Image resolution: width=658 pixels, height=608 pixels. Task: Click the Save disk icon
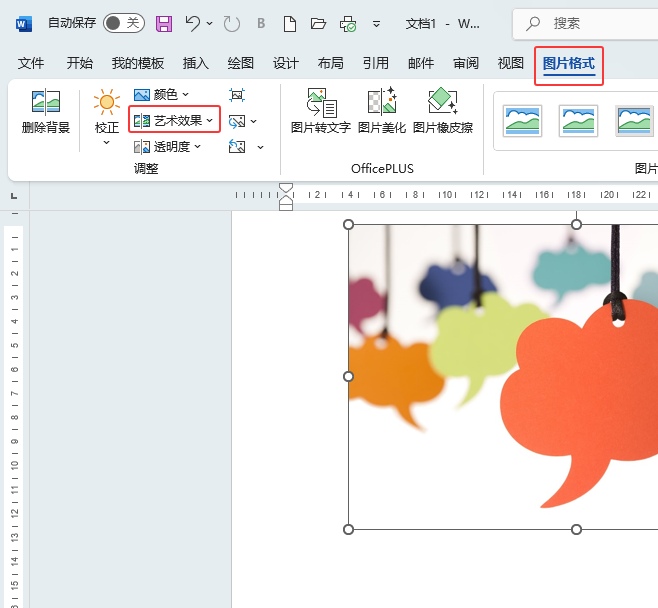click(164, 23)
